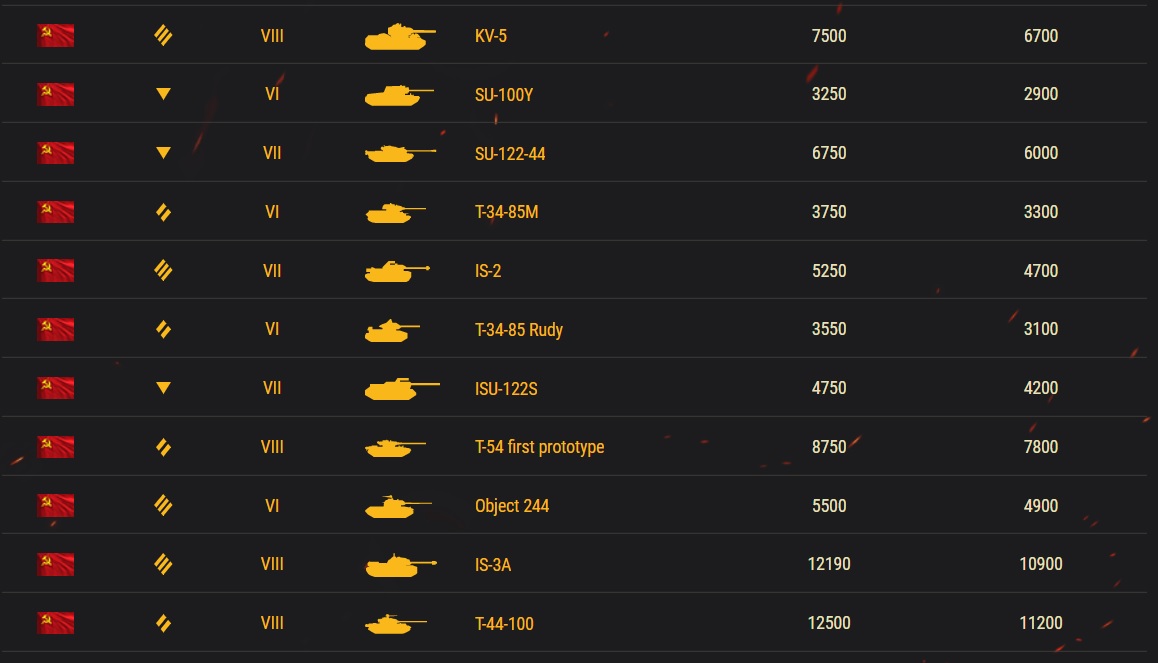Select the heavy tank class icon for IS-3A
1158x663 pixels.
(163, 564)
